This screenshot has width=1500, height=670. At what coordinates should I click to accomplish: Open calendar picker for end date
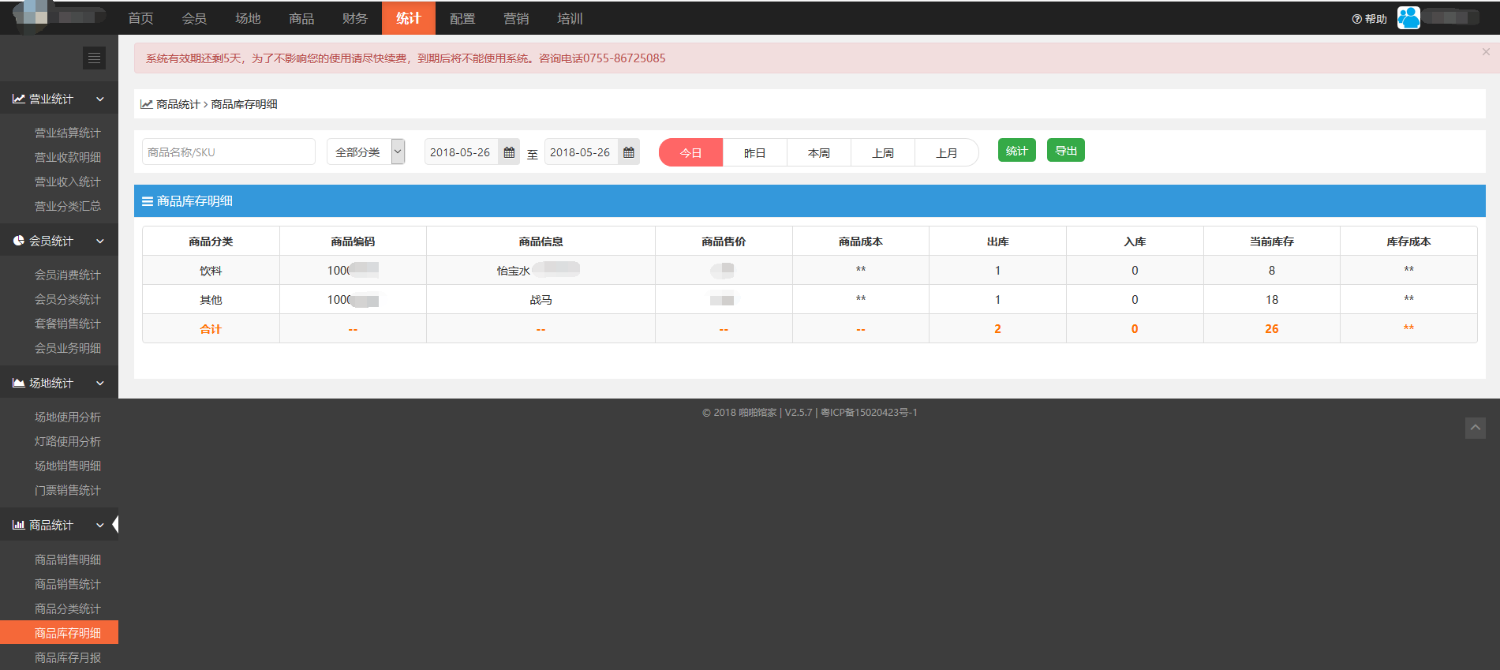point(629,153)
